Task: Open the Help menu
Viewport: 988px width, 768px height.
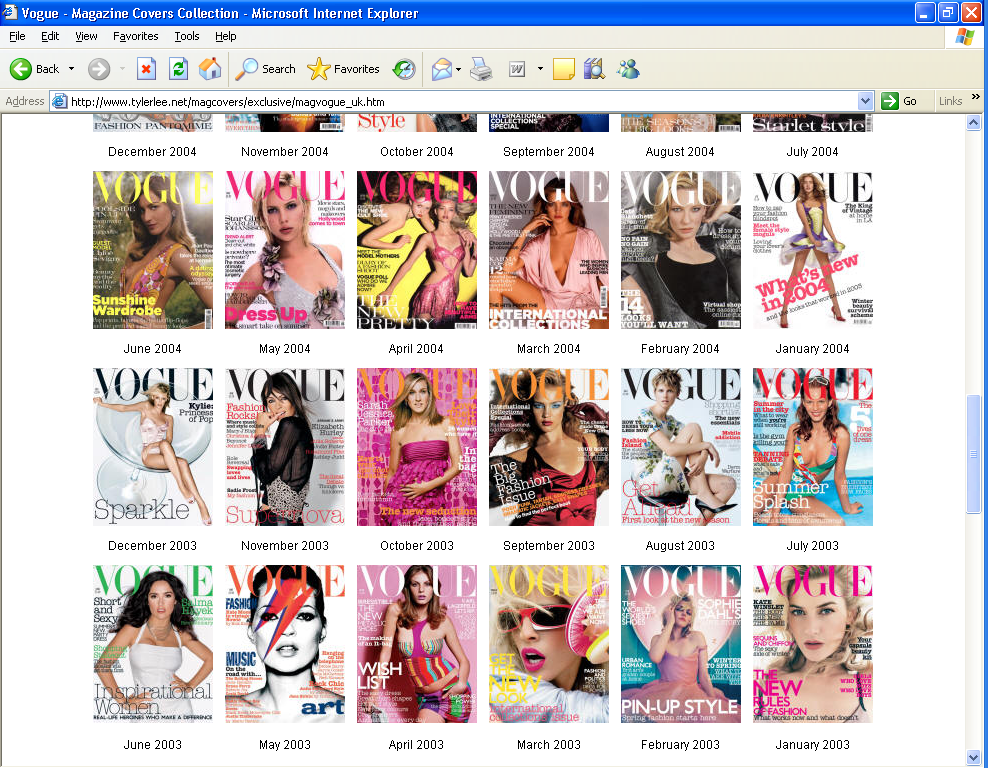Action: pyautogui.click(x=226, y=36)
